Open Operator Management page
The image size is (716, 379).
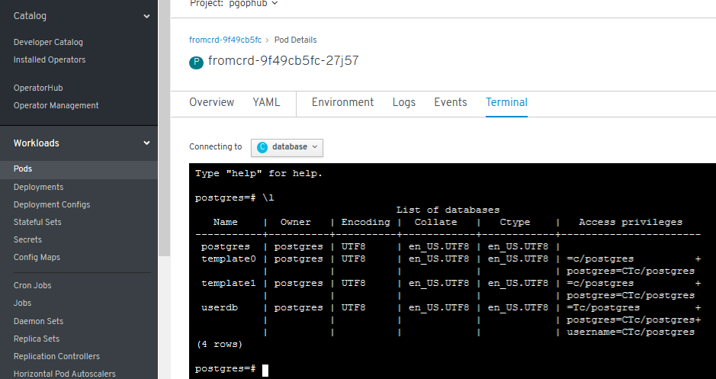56,105
